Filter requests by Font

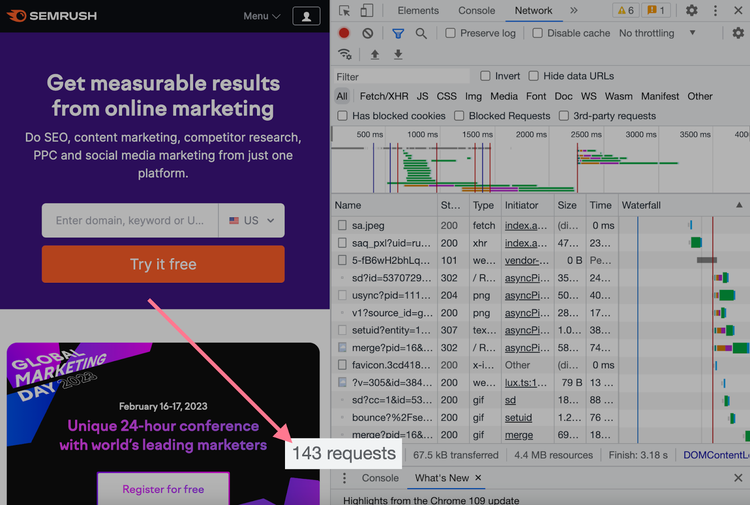click(536, 96)
